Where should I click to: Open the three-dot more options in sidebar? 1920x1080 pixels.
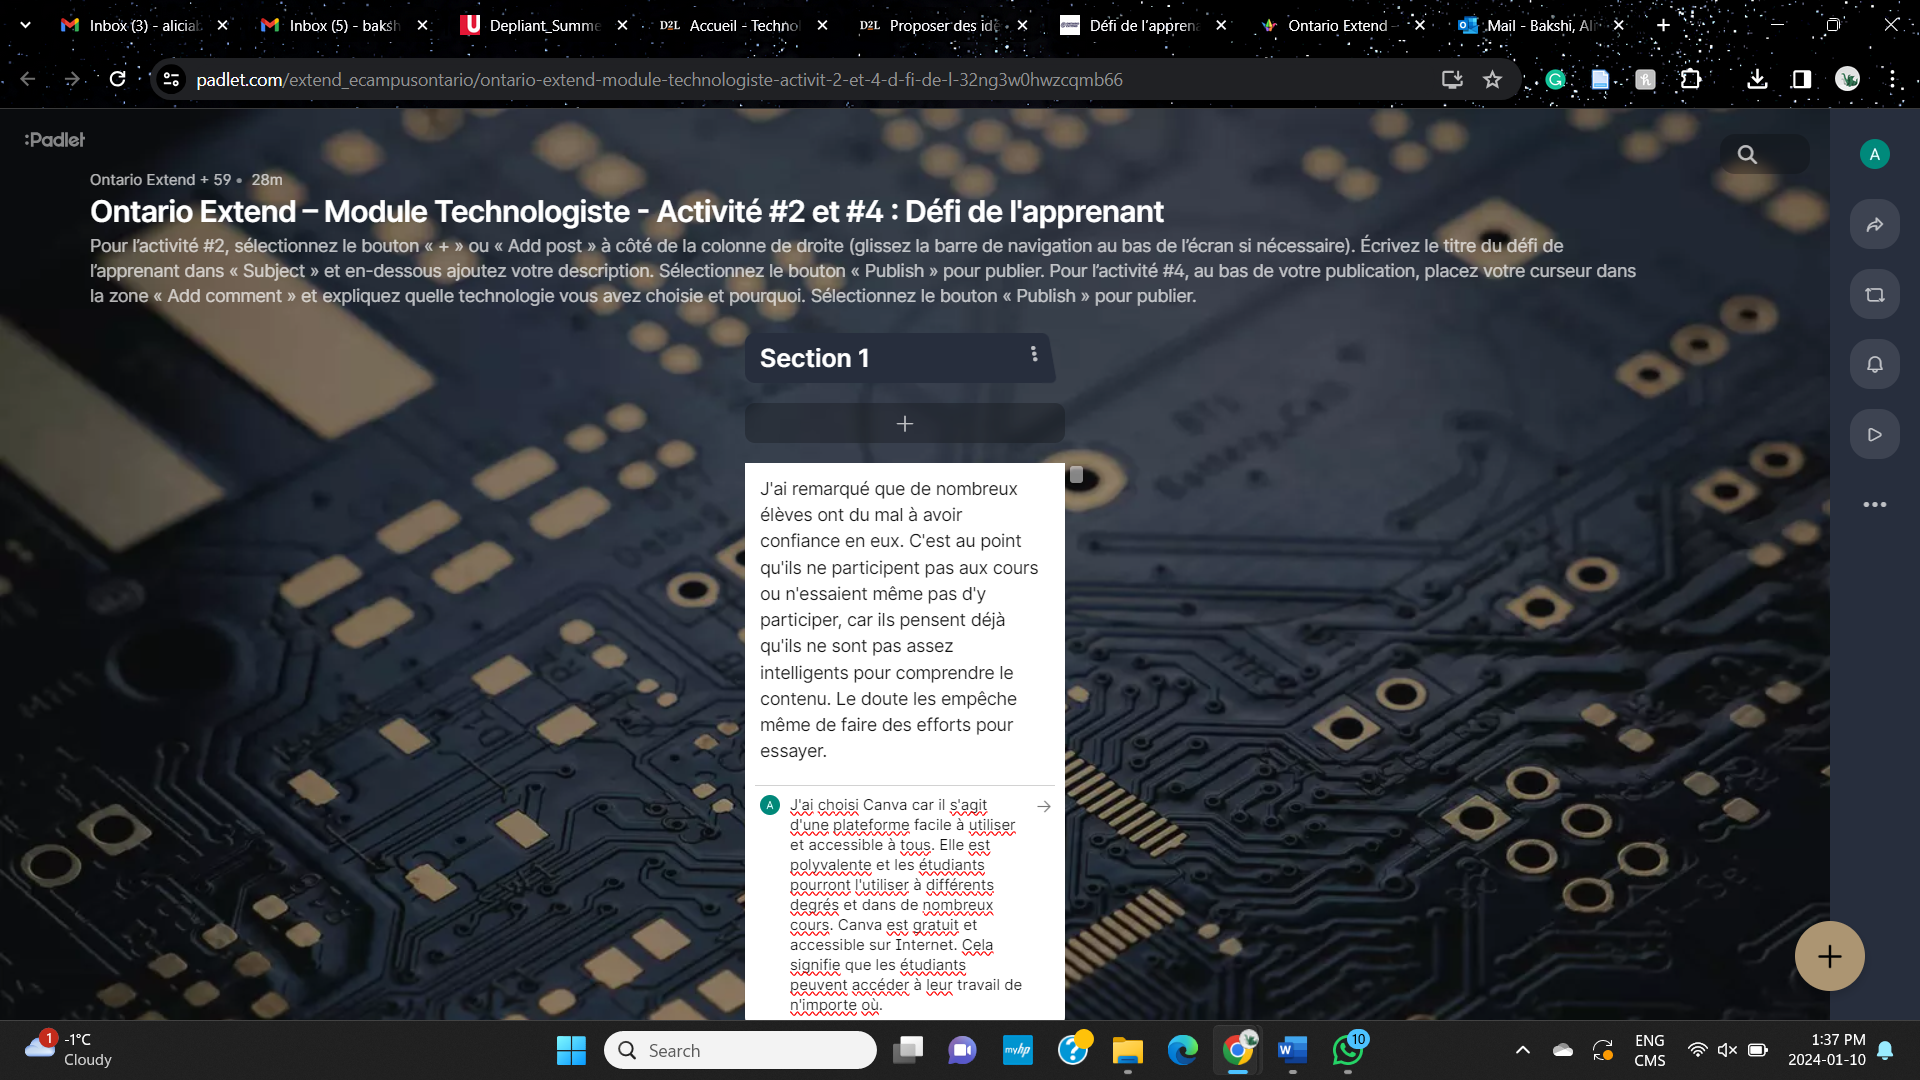click(x=1874, y=505)
